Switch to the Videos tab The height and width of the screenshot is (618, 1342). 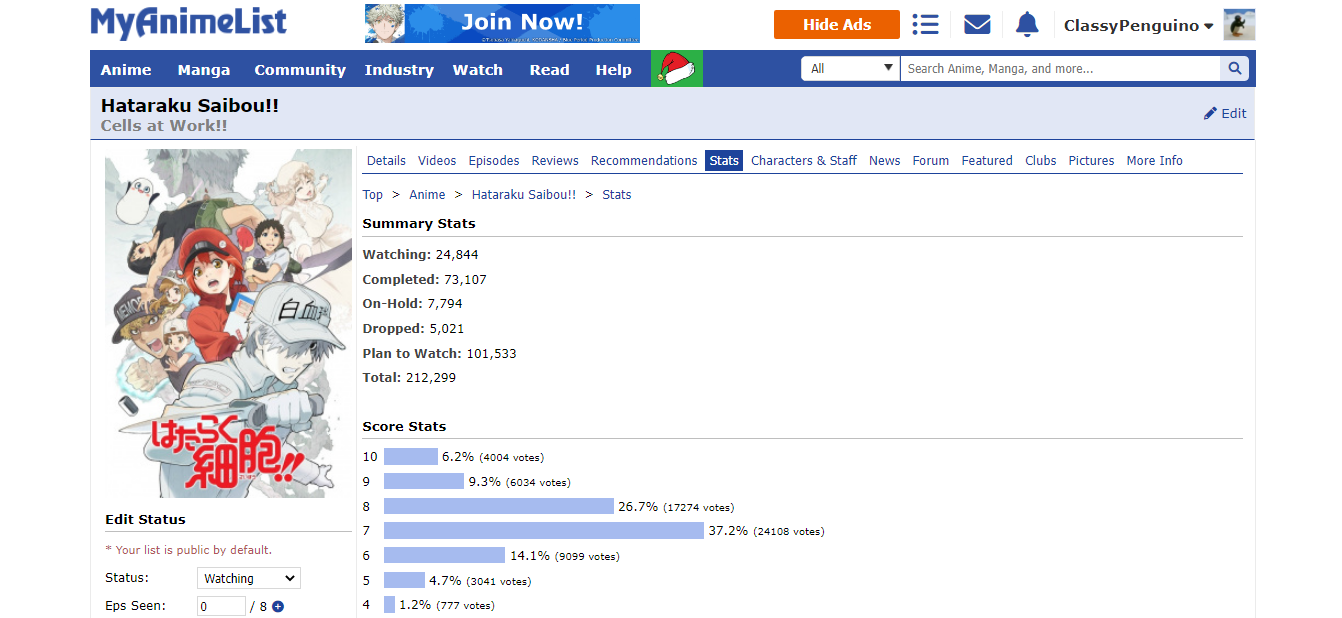point(437,160)
